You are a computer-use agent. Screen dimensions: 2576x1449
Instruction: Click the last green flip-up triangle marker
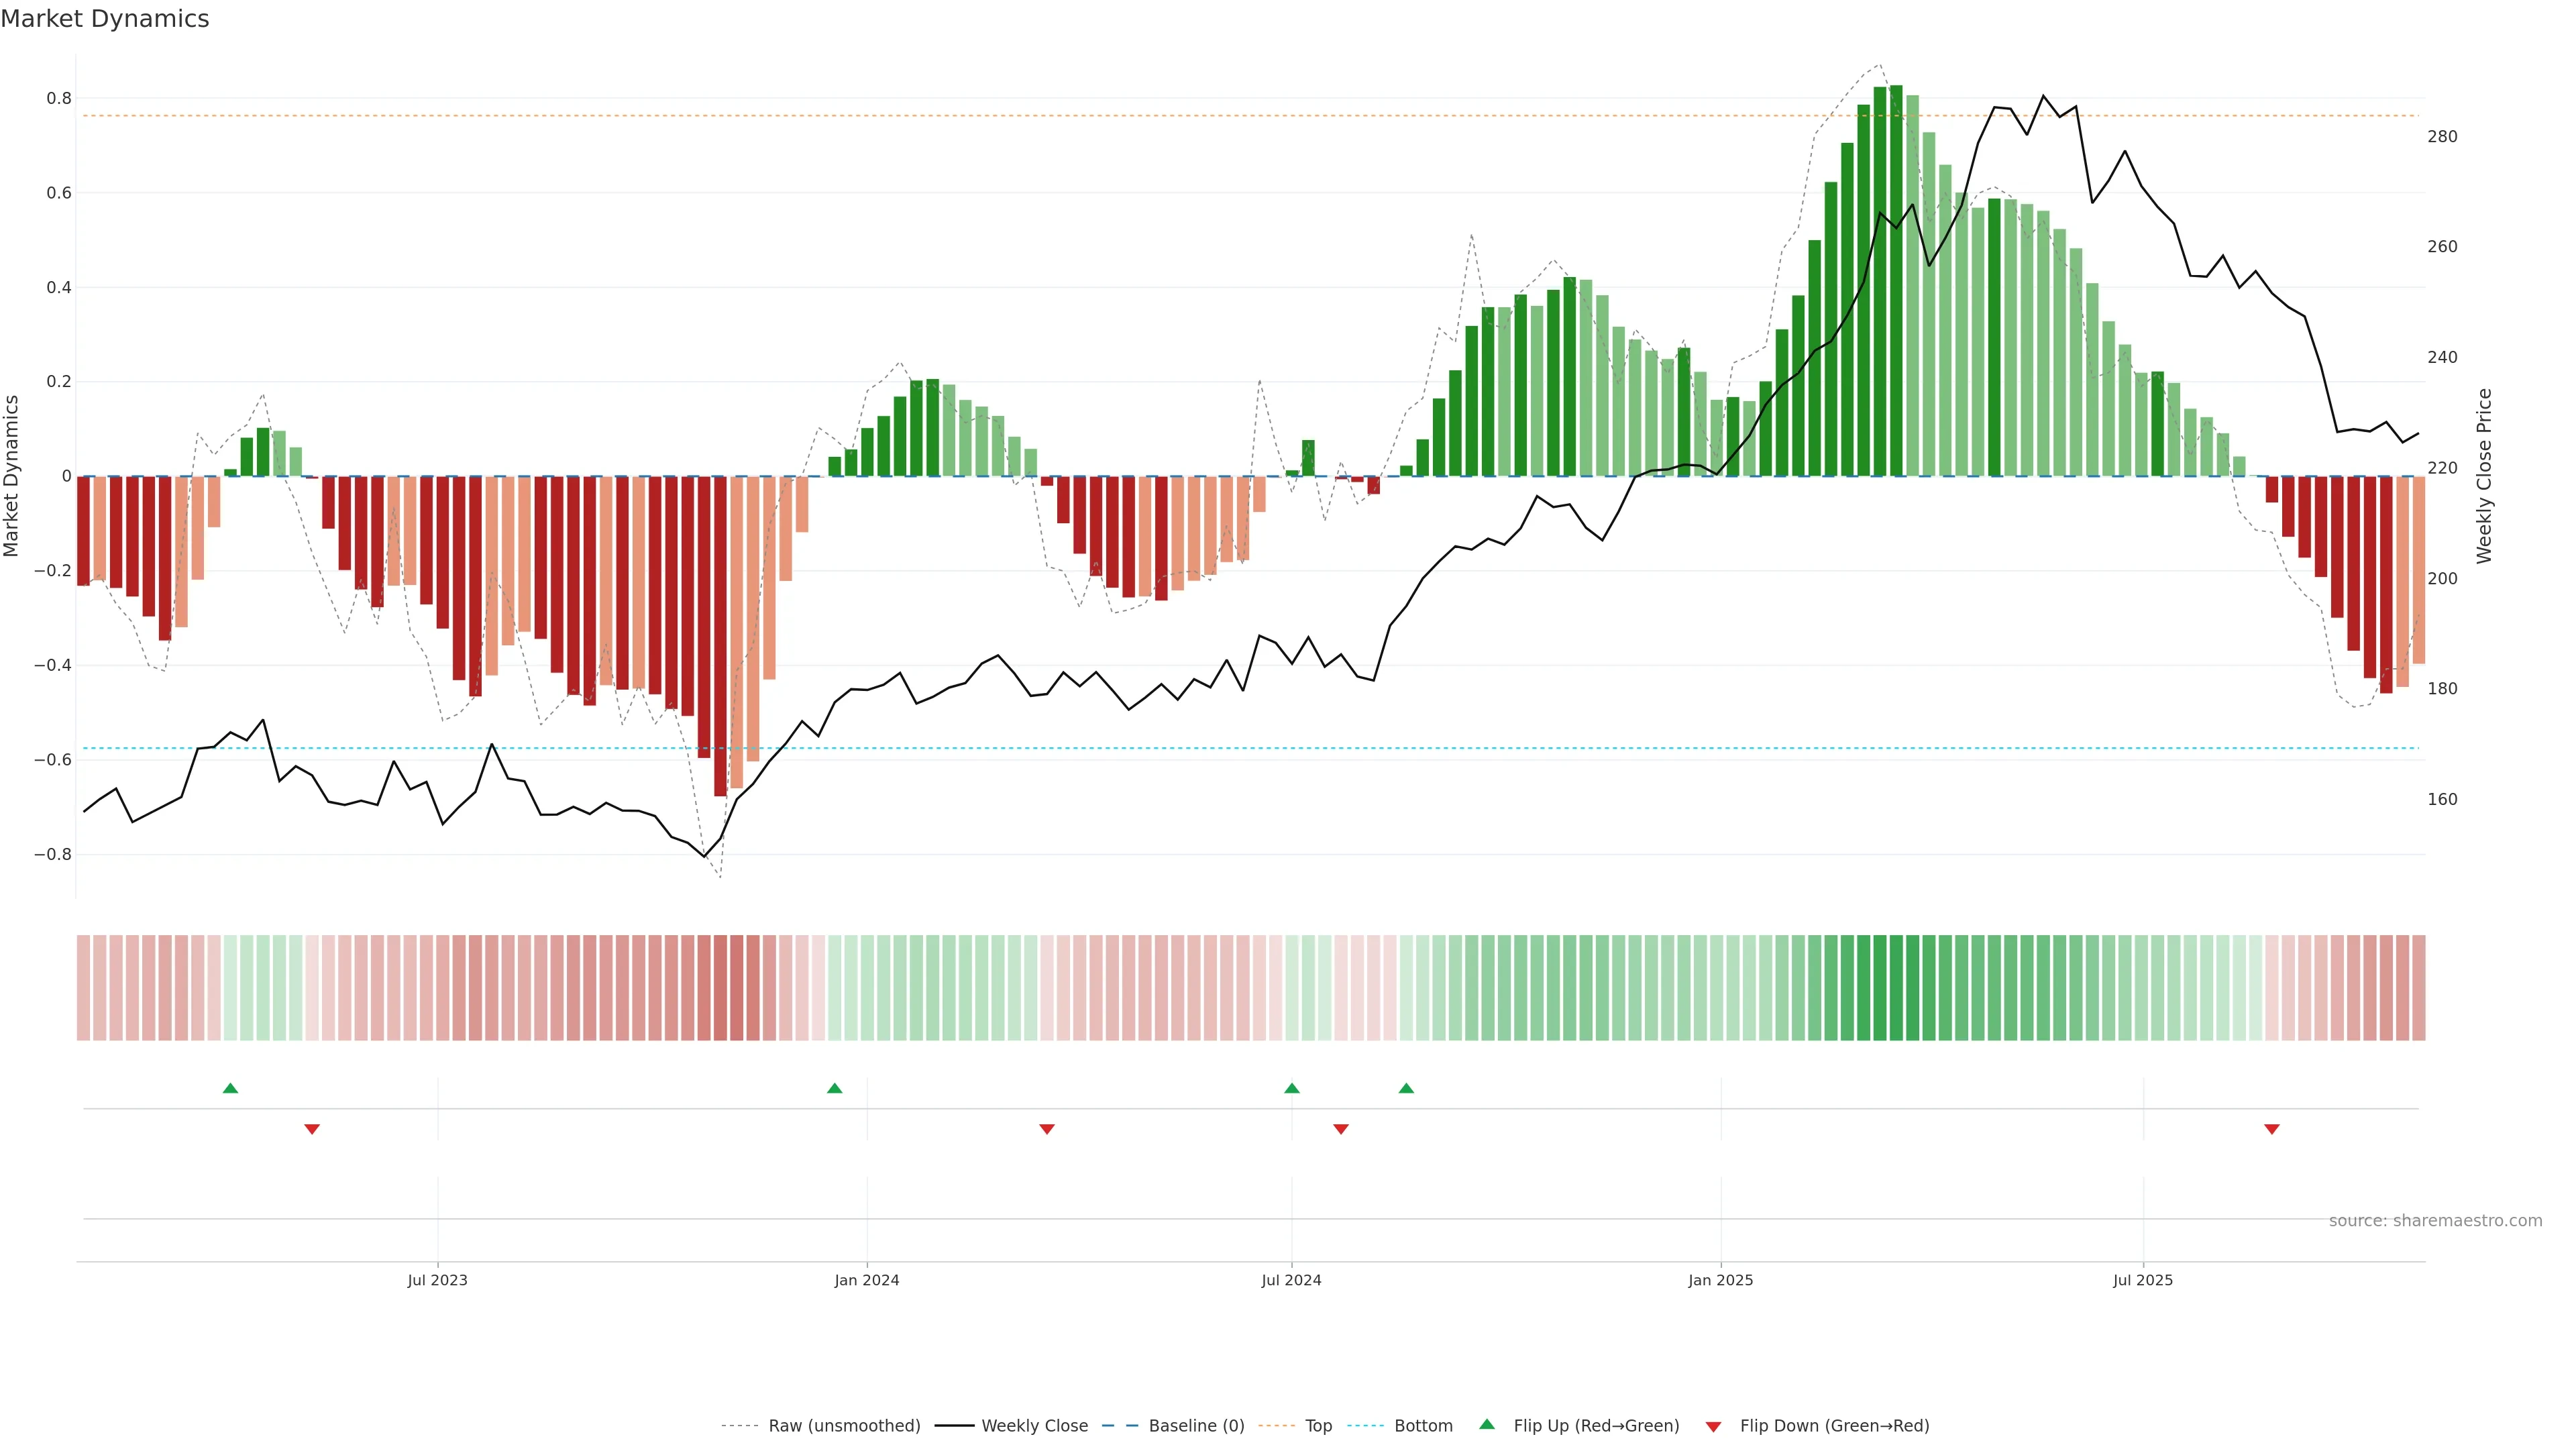(x=1406, y=1088)
